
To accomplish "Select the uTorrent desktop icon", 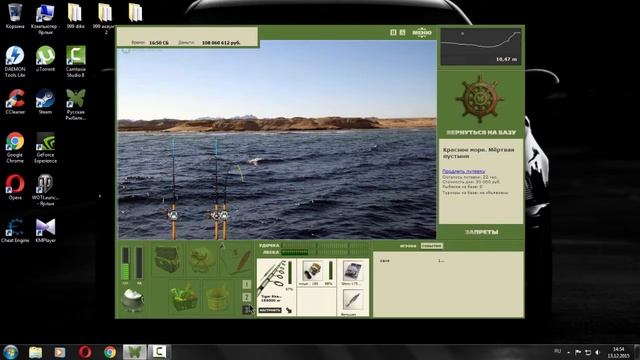I will pyautogui.click(x=45, y=59).
